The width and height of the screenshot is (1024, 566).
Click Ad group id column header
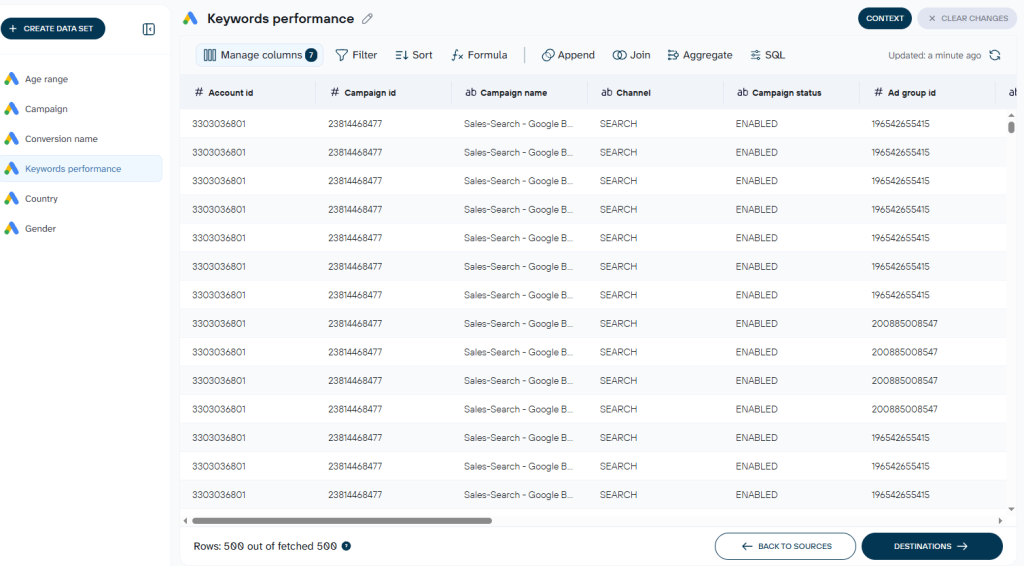point(927,93)
